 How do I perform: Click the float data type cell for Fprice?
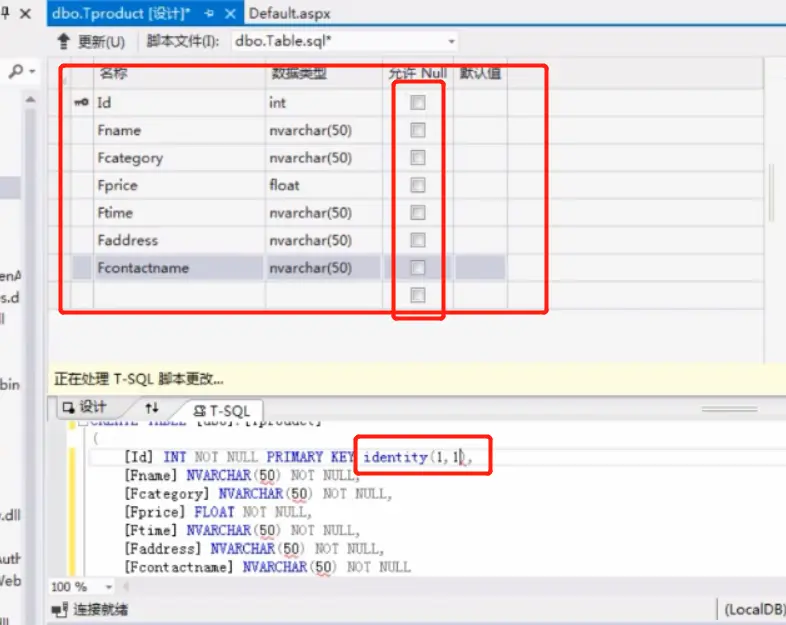pos(324,185)
